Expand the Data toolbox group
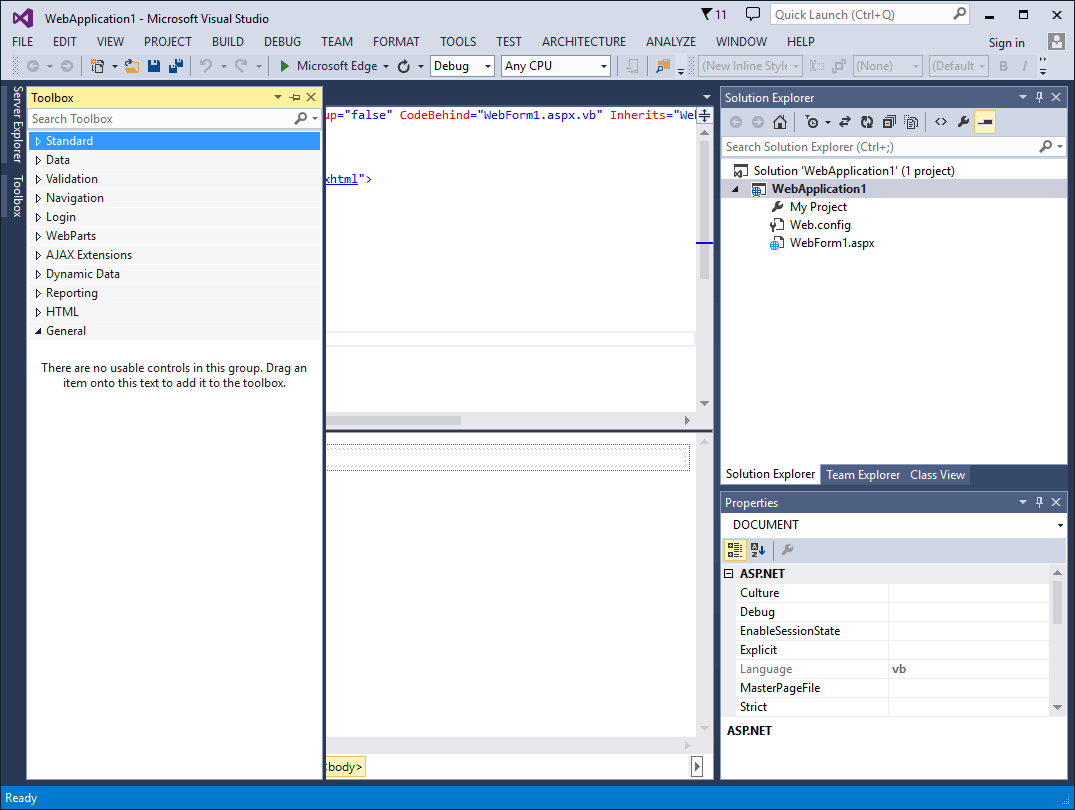Image resolution: width=1075 pixels, height=810 pixels. [x=38, y=160]
